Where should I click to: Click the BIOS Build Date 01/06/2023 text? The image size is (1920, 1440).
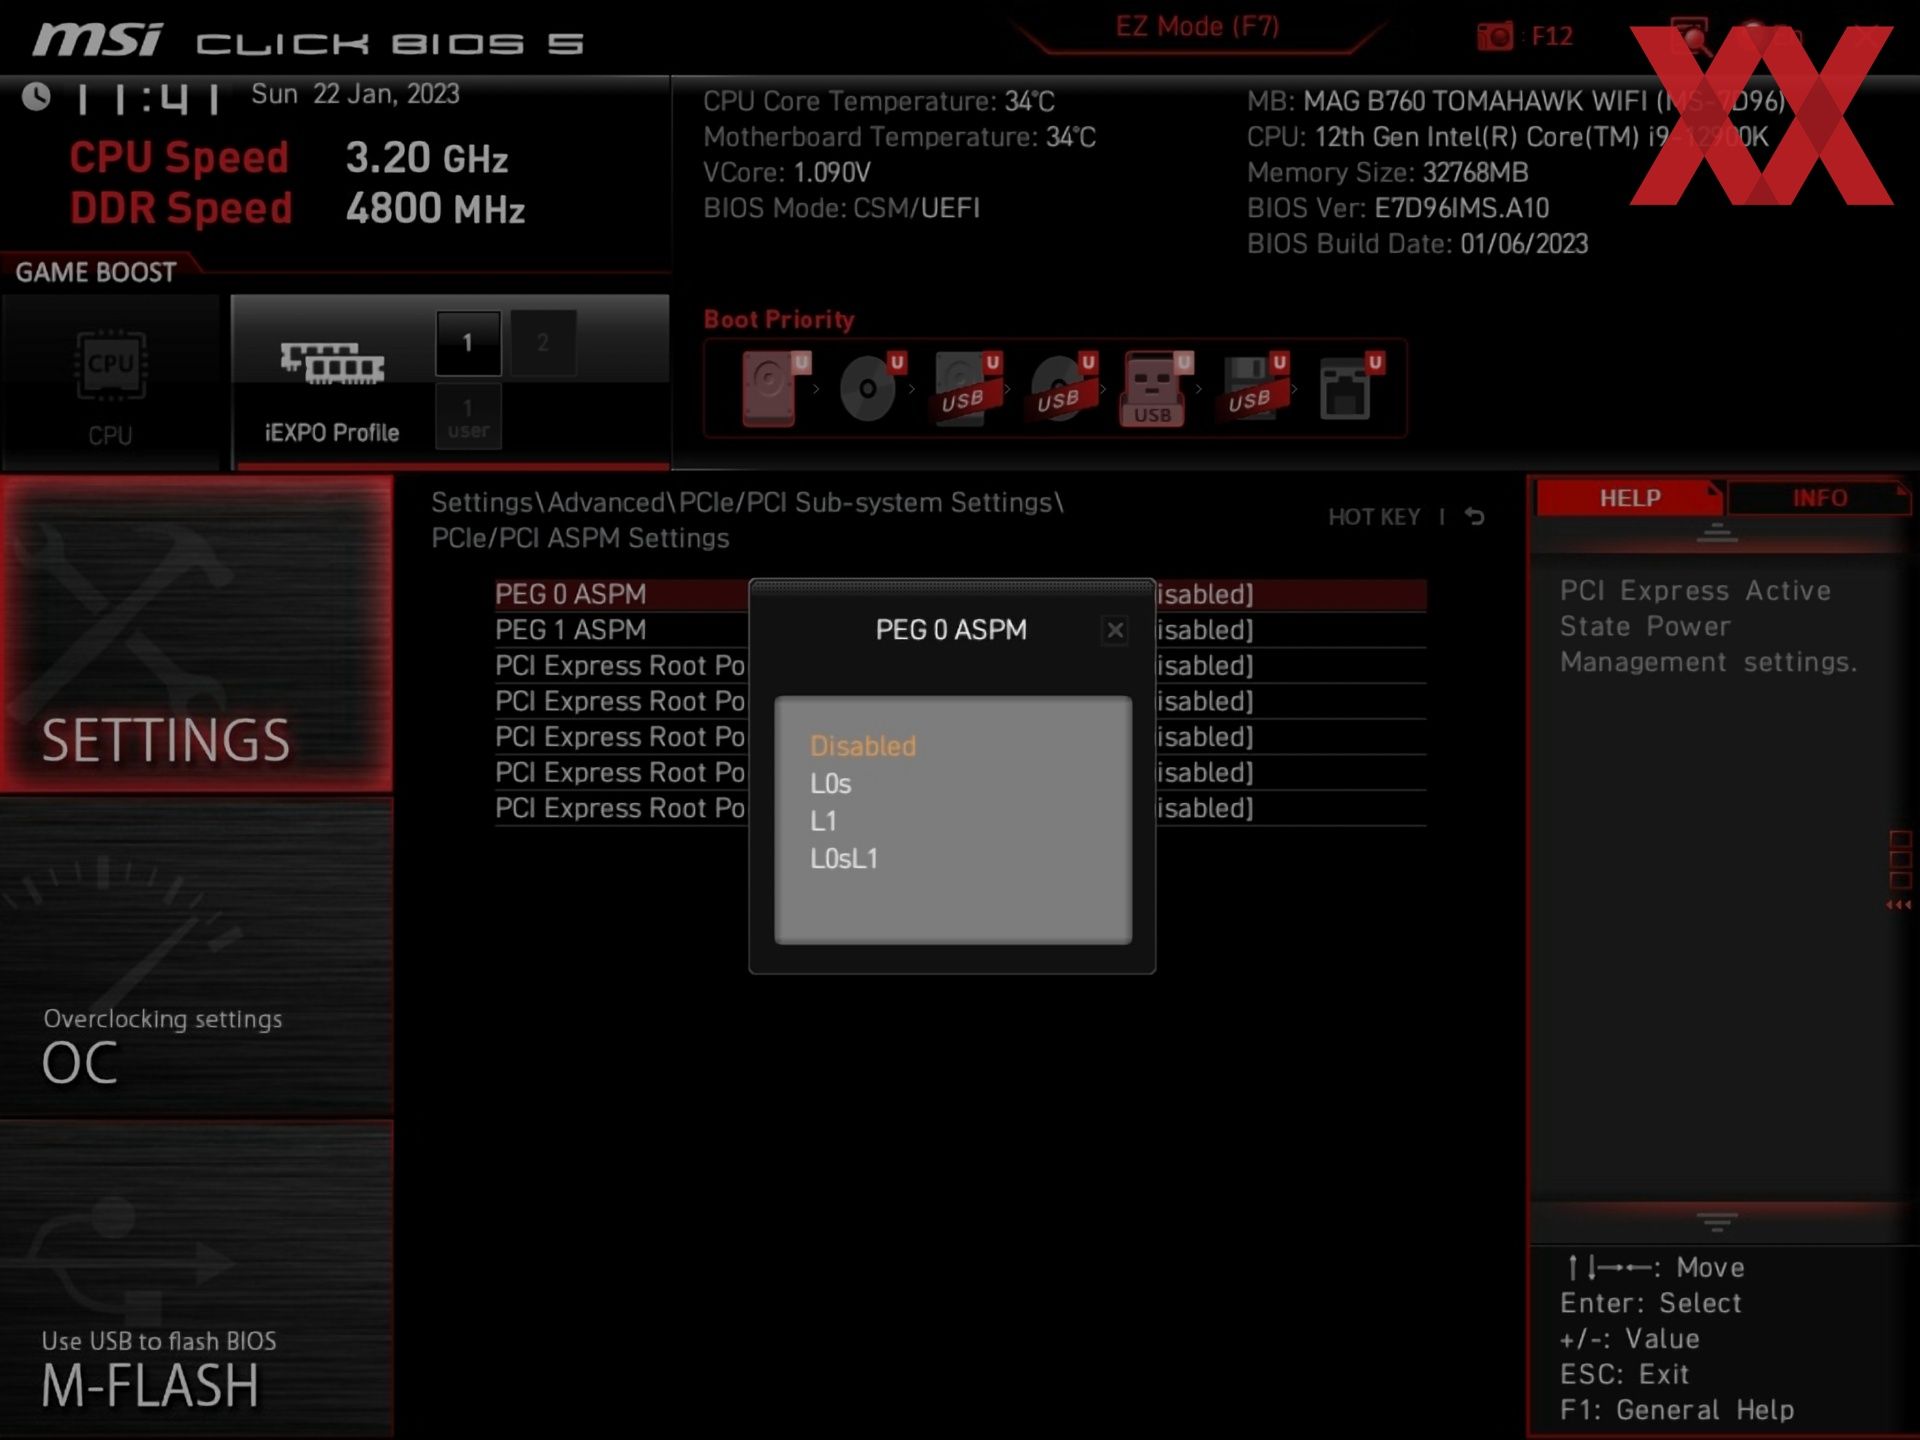1417,244
